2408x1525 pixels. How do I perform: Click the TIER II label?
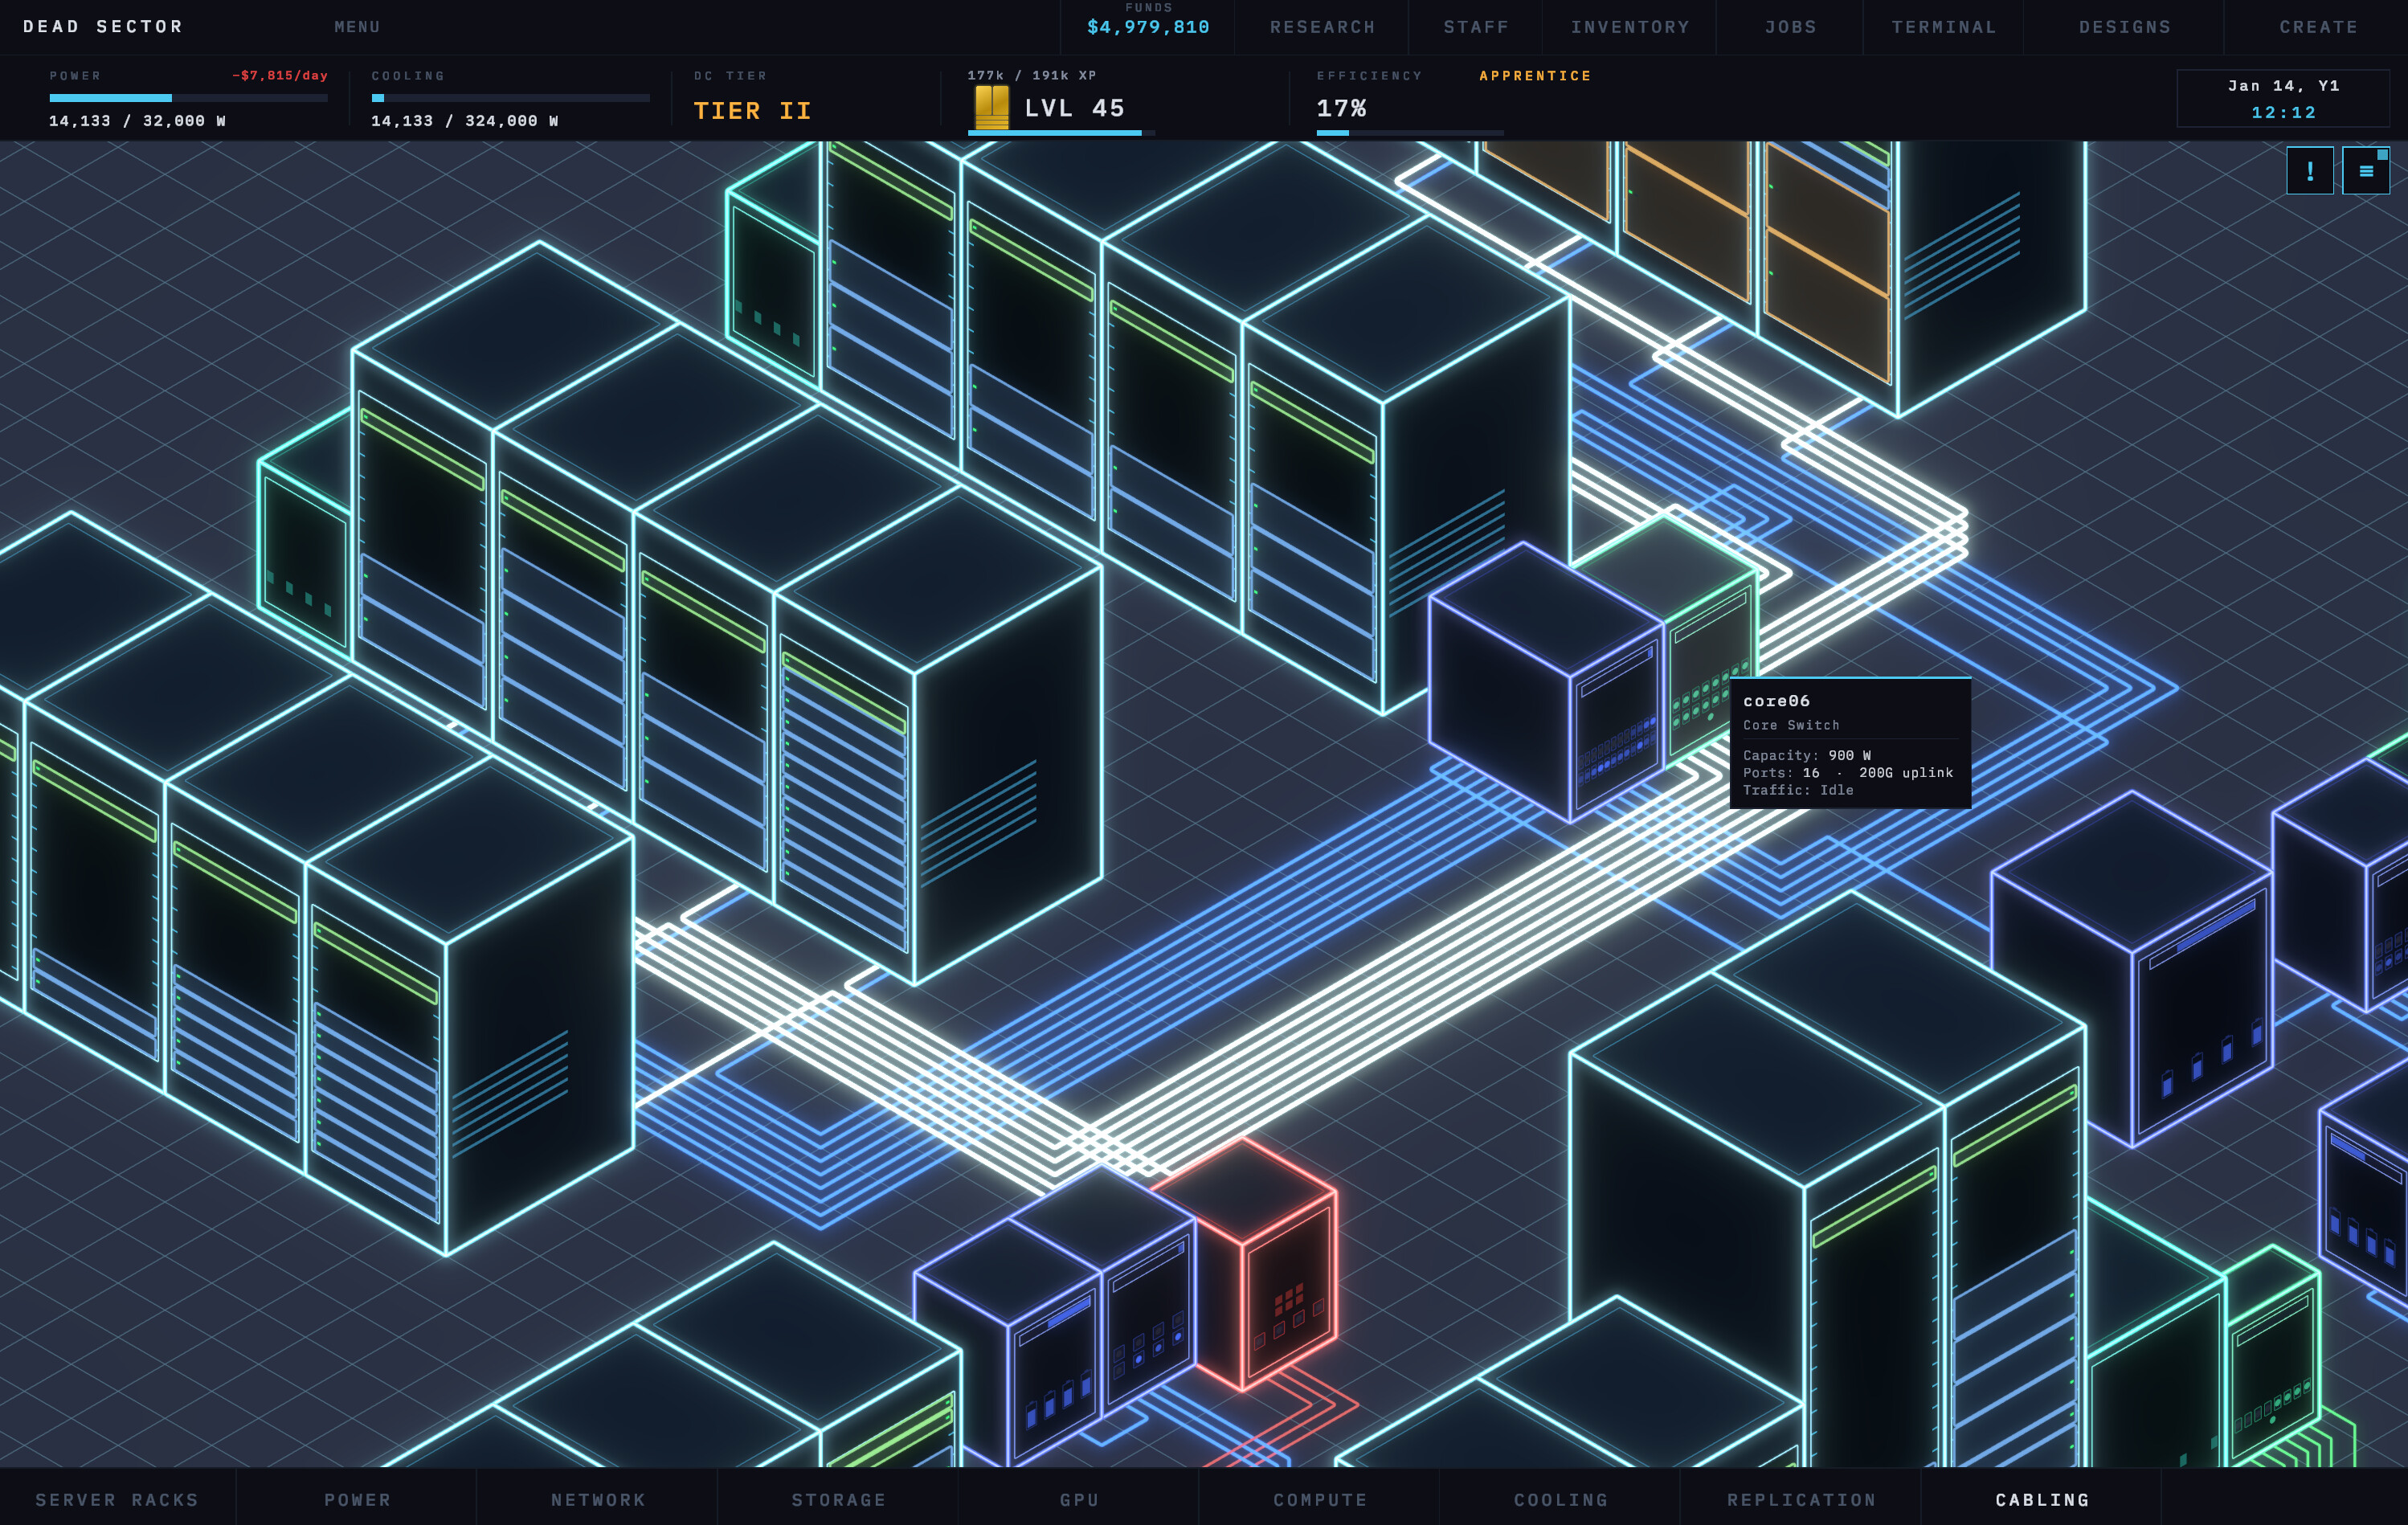coord(752,110)
